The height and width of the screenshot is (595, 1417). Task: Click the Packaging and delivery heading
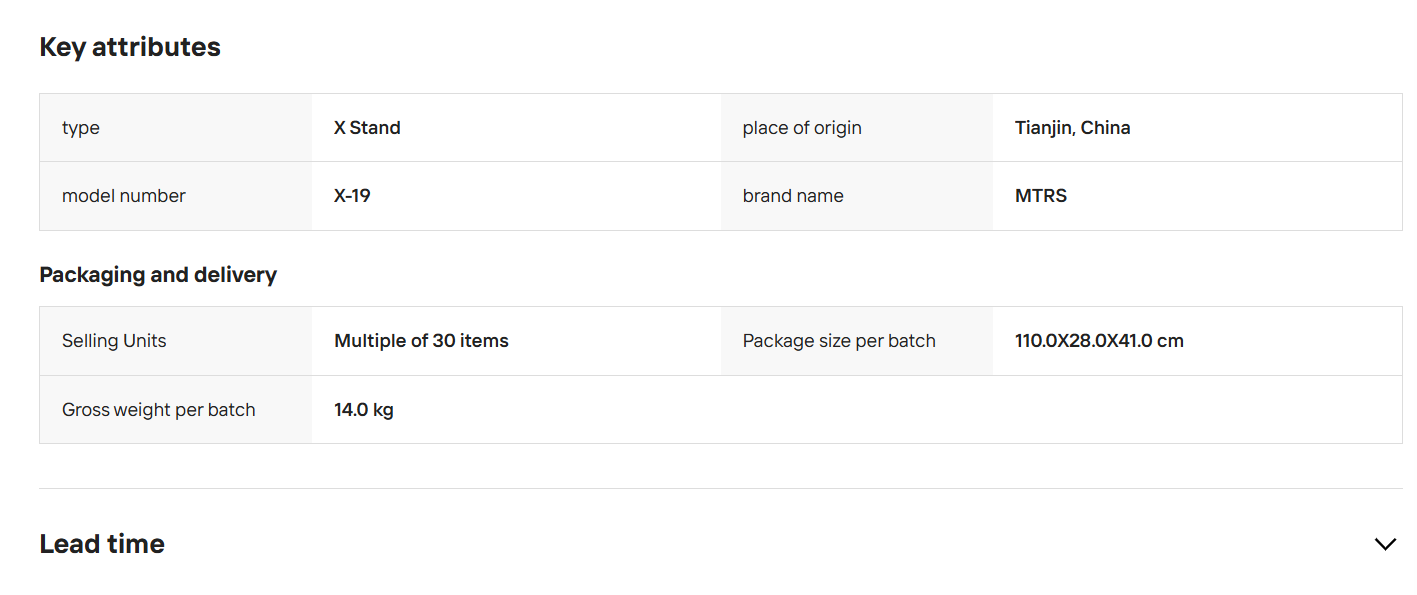pyautogui.click(x=158, y=275)
